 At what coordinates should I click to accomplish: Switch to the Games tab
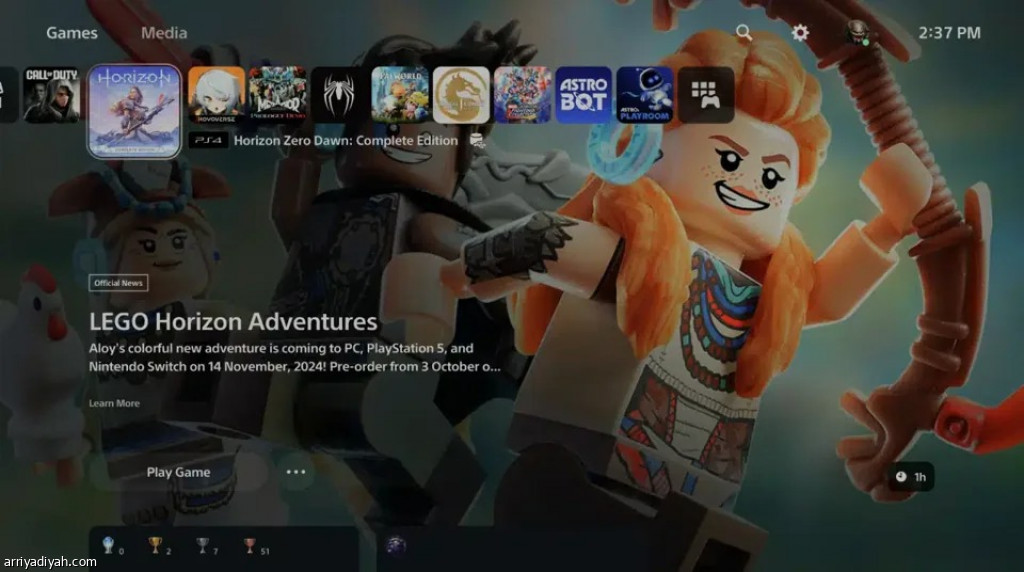tap(72, 33)
